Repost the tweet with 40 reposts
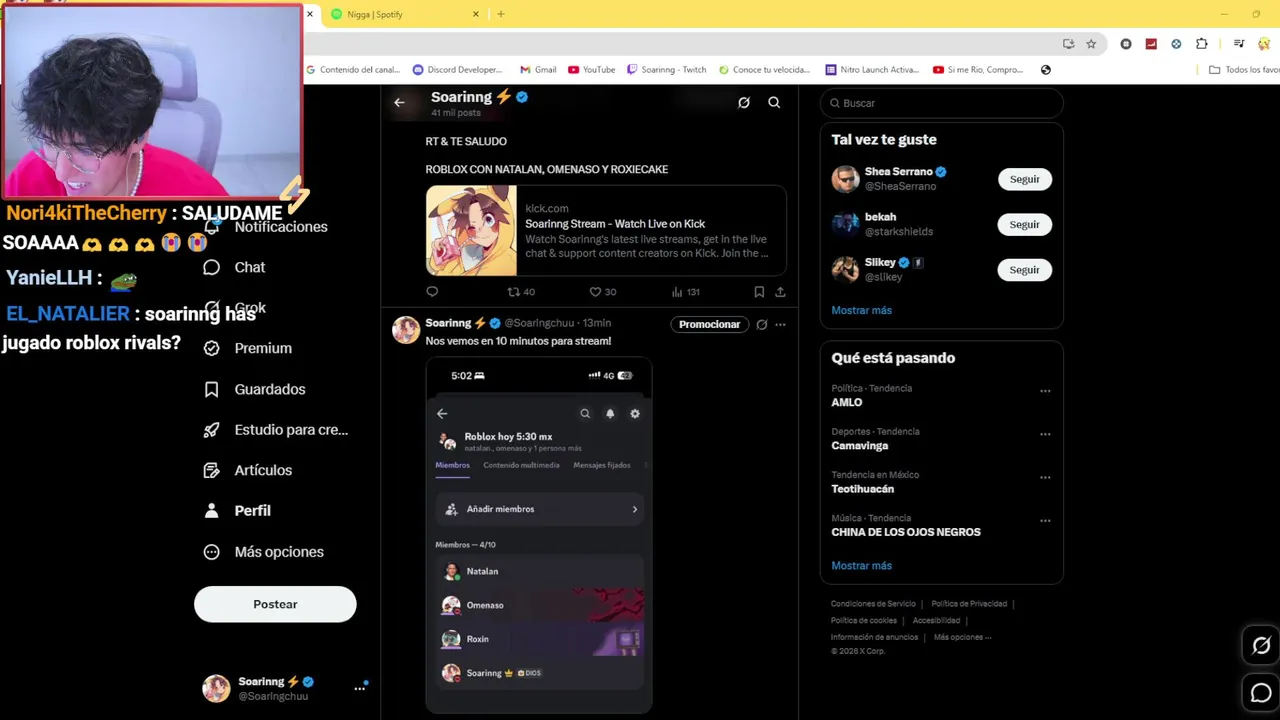 pos(521,292)
